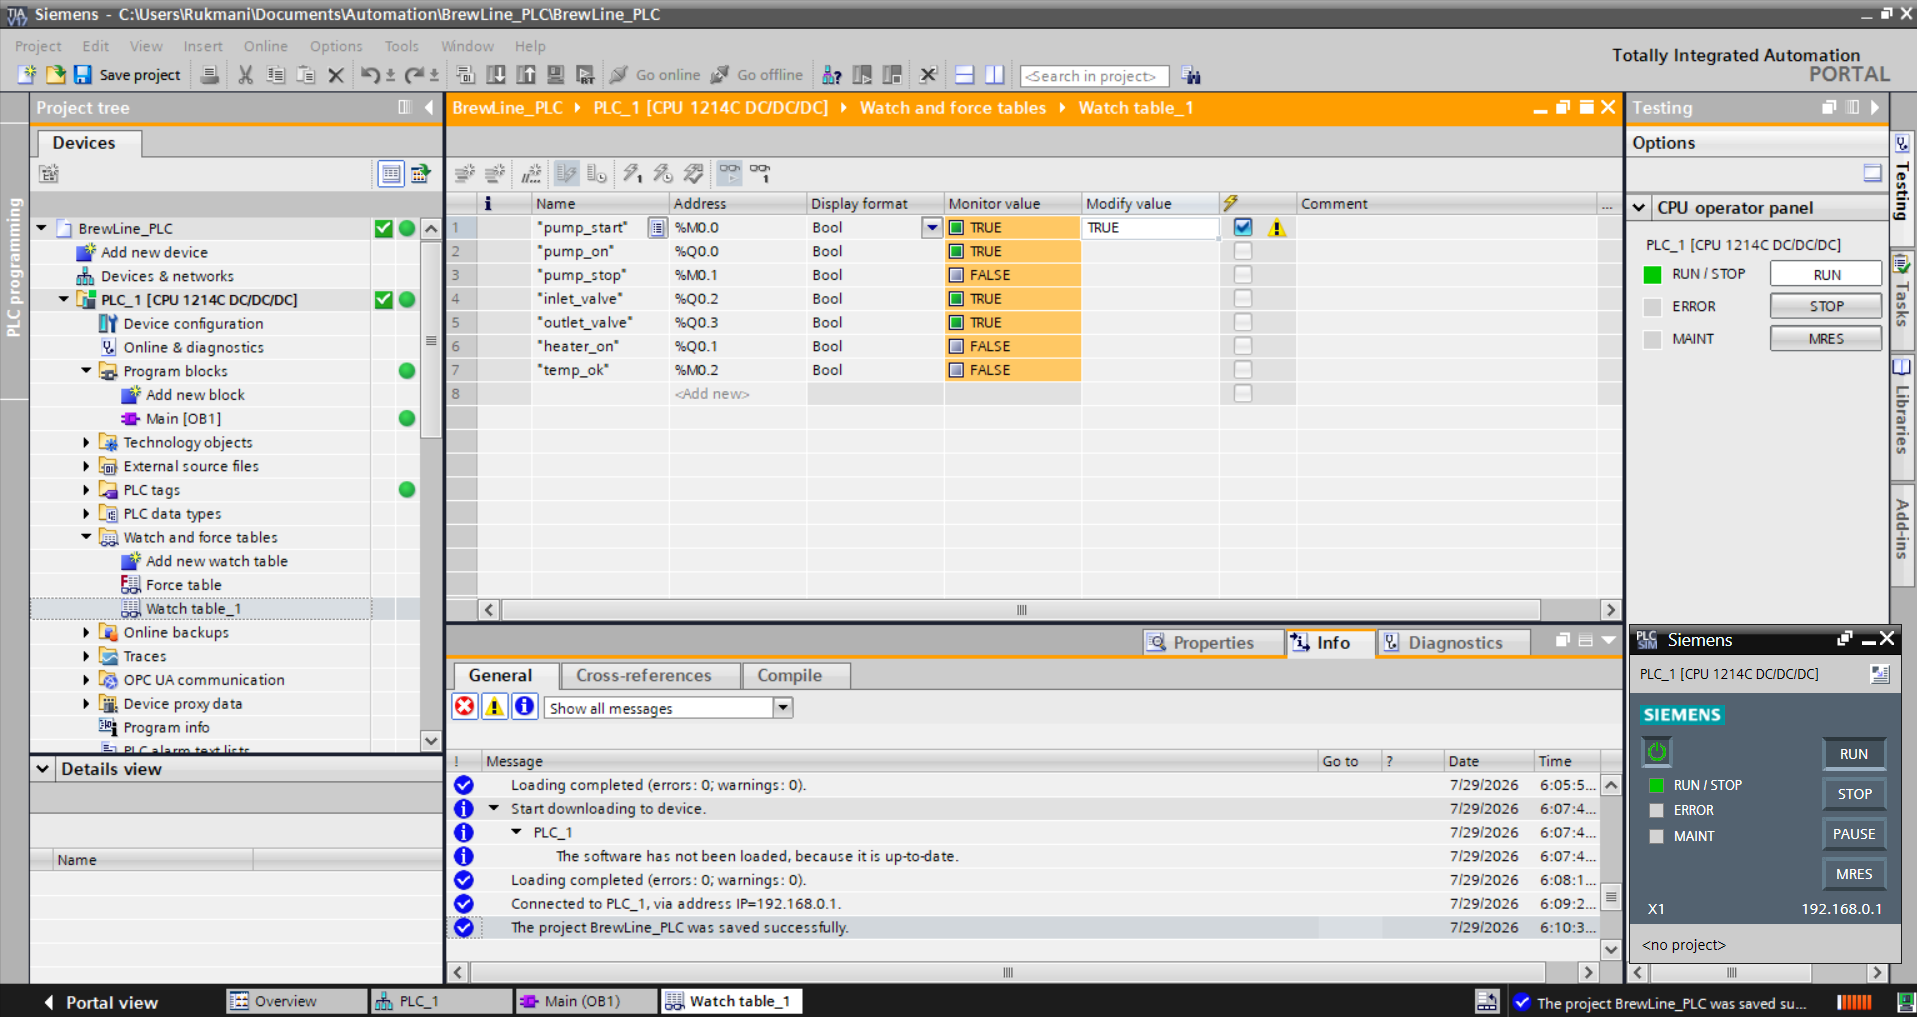Click STOP on the PLCSIM window
Screen dimensions: 1917x1017
1854,794
